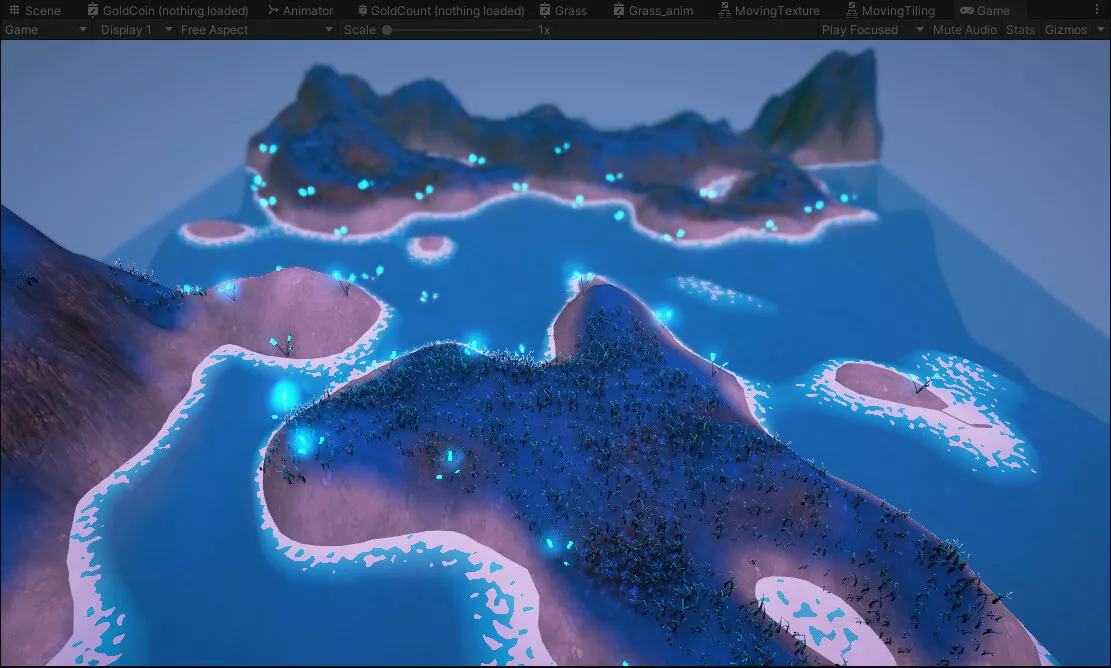Click the Grass_anim tab icon

coord(618,11)
